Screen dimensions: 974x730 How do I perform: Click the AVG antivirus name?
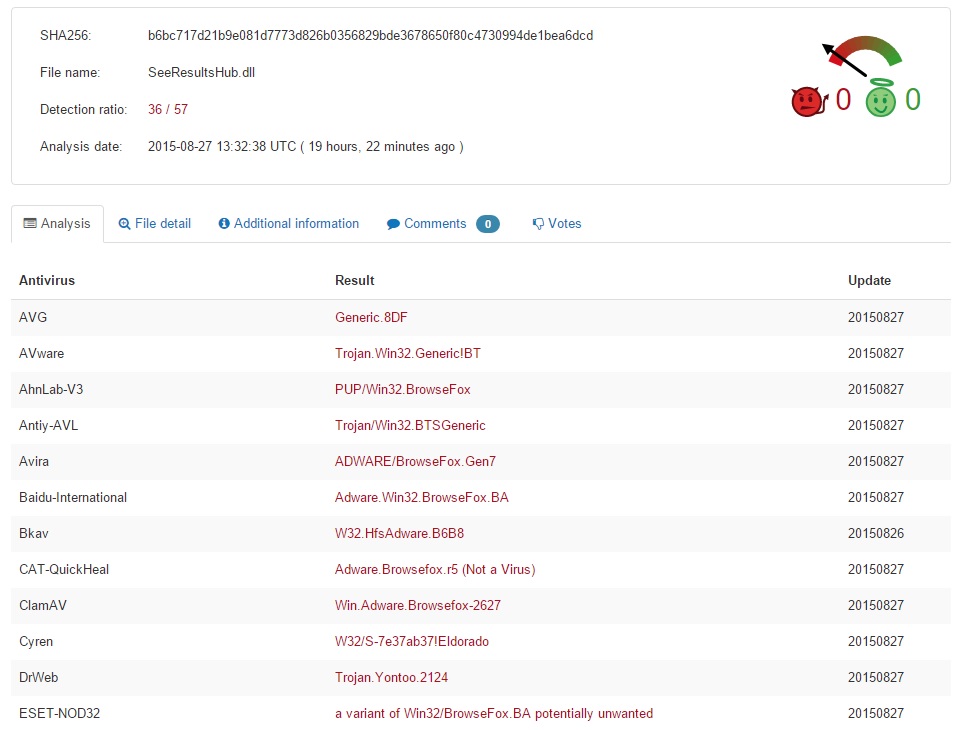(33, 317)
